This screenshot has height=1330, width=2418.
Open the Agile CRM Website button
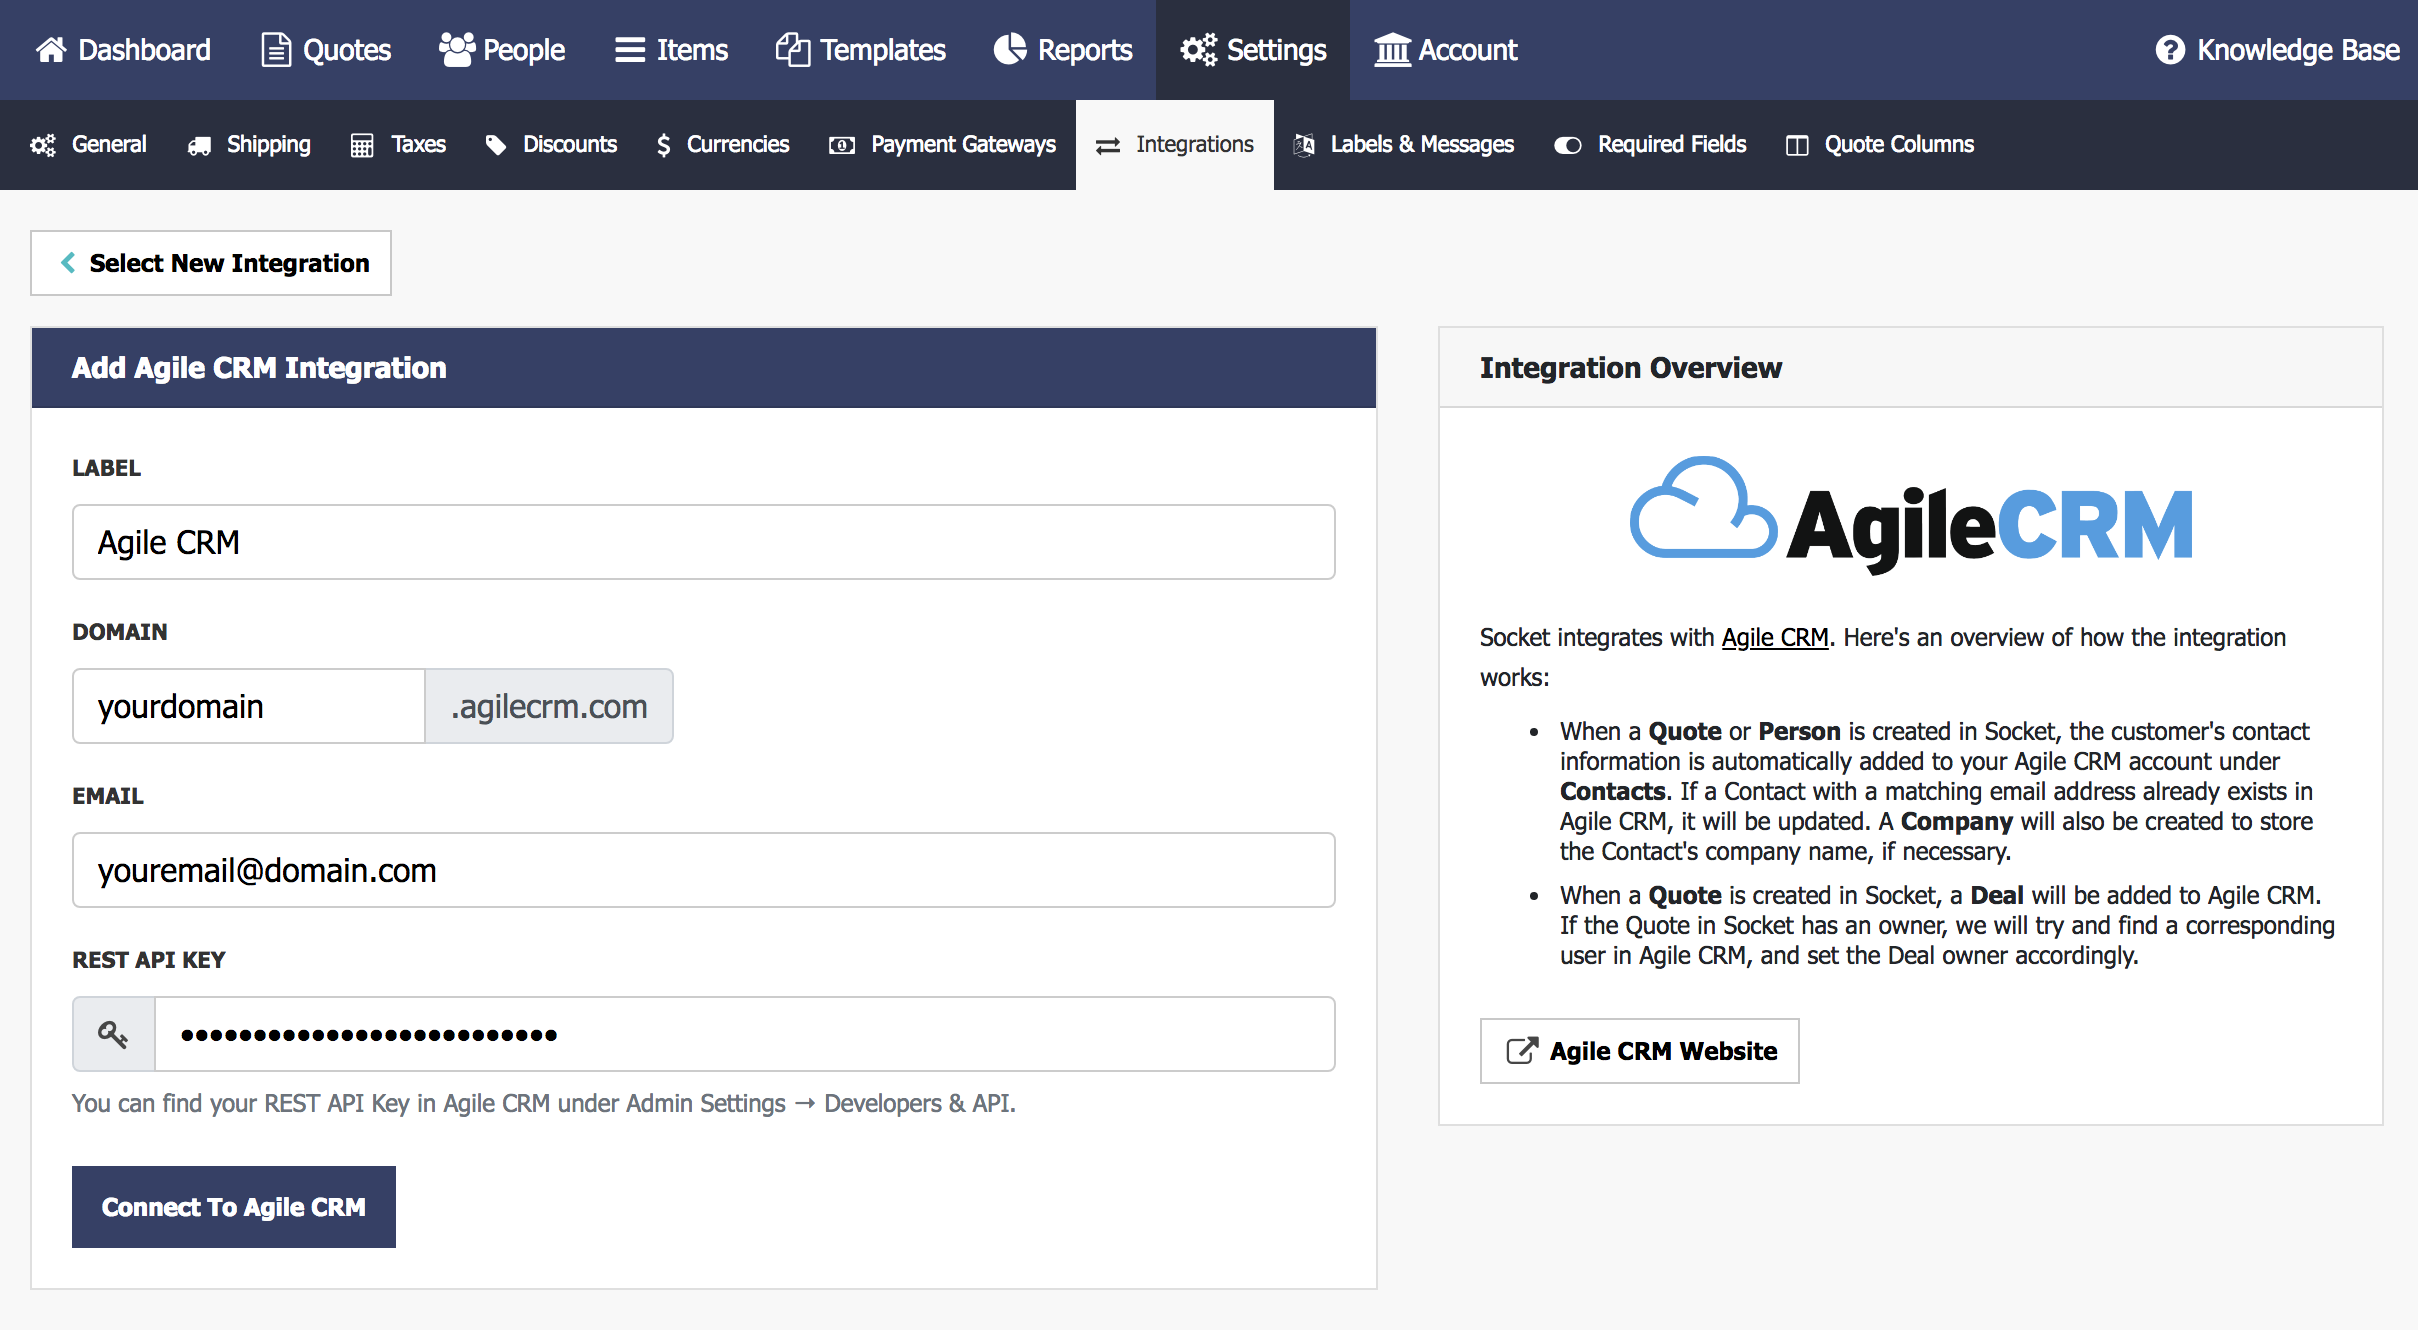click(x=1640, y=1051)
